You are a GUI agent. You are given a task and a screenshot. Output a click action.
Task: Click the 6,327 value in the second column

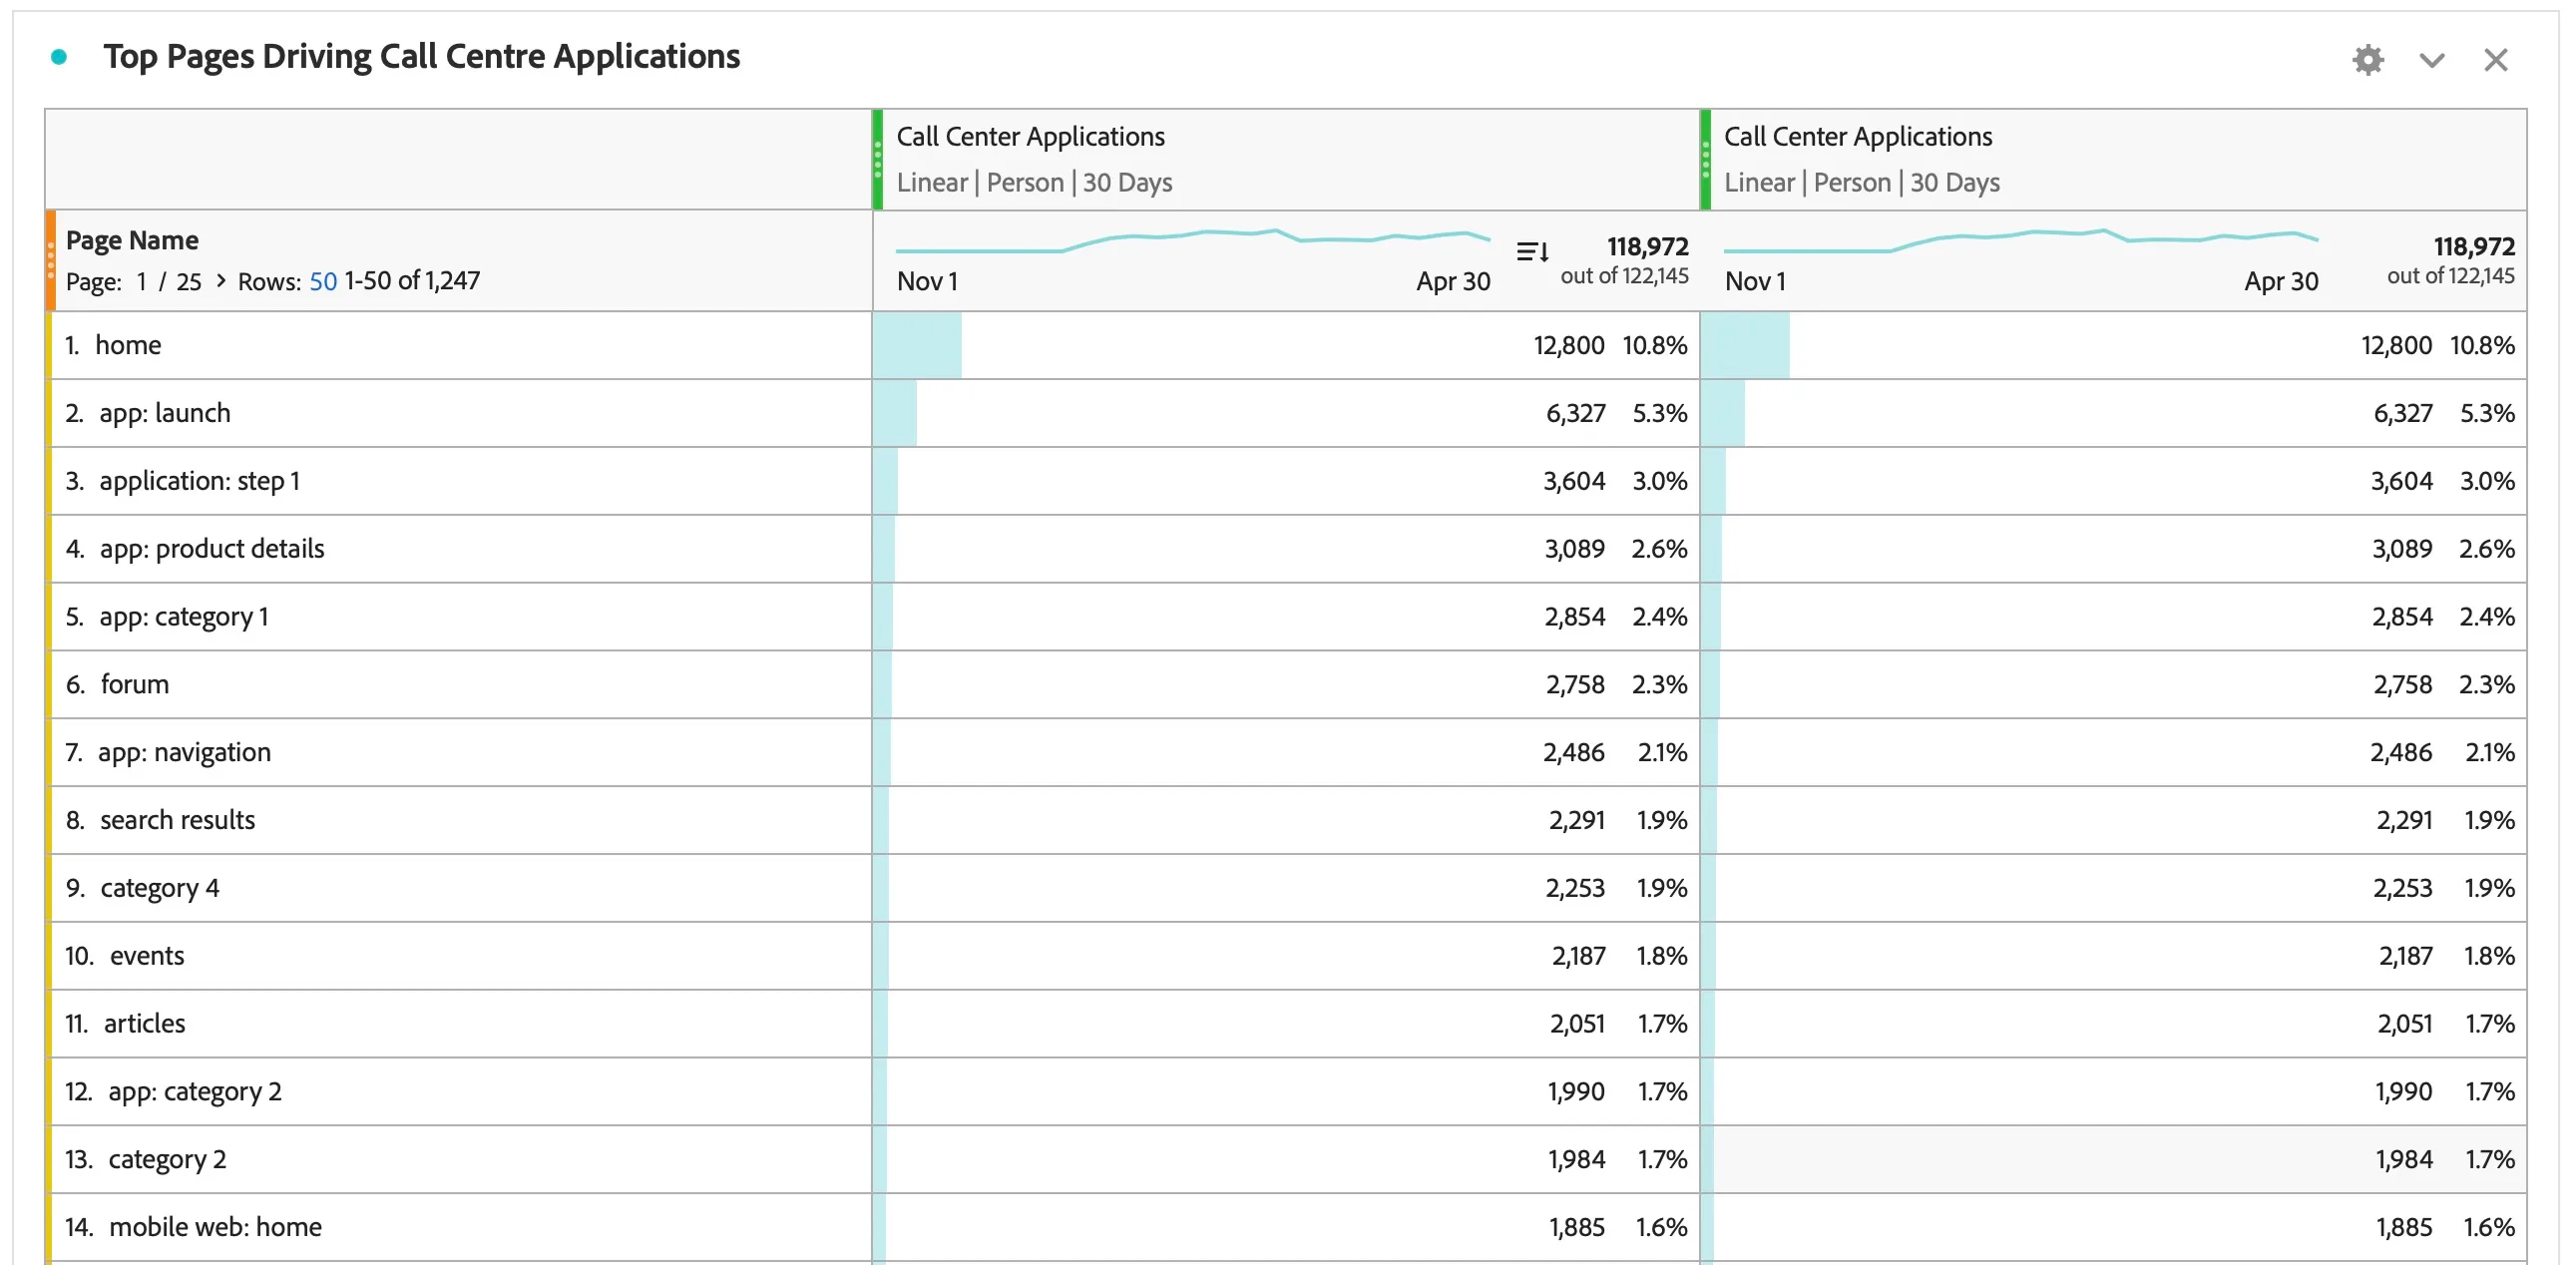pyautogui.click(x=2403, y=413)
